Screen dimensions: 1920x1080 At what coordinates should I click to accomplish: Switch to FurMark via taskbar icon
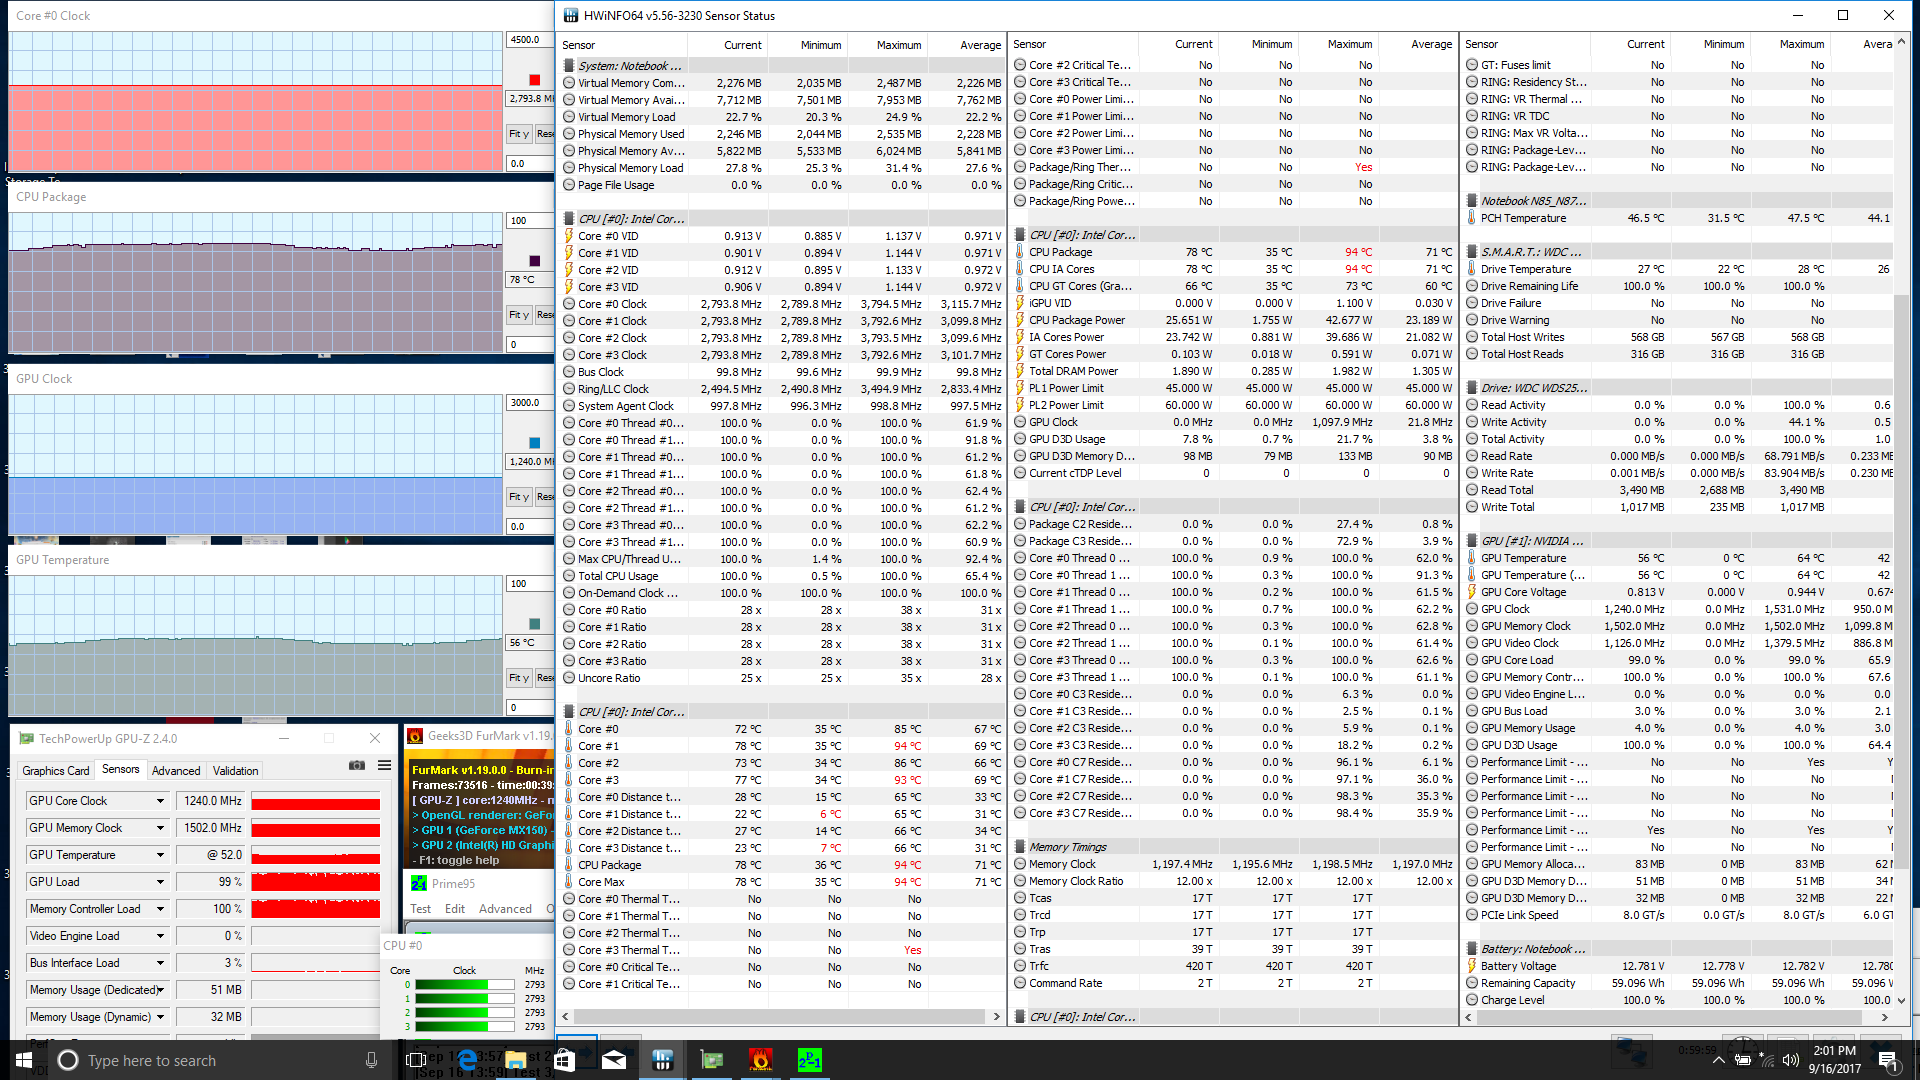click(760, 1060)
